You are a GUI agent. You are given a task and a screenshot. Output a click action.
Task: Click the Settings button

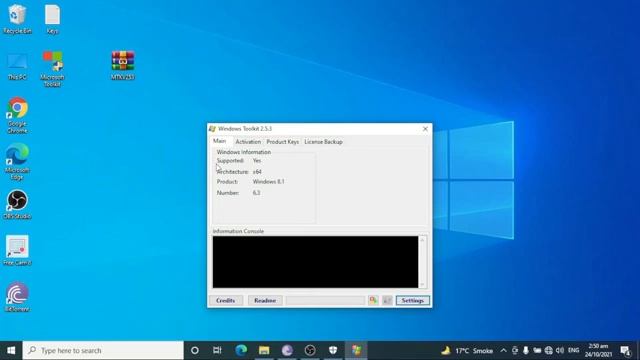(x=413, y=300)
